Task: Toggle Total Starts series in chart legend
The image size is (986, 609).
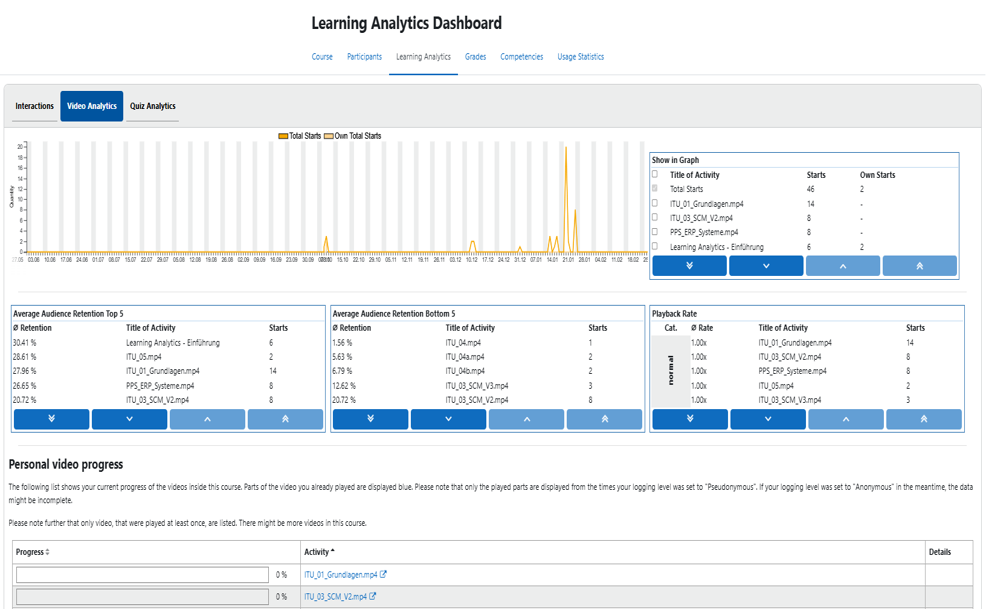Action: (300, 136)
